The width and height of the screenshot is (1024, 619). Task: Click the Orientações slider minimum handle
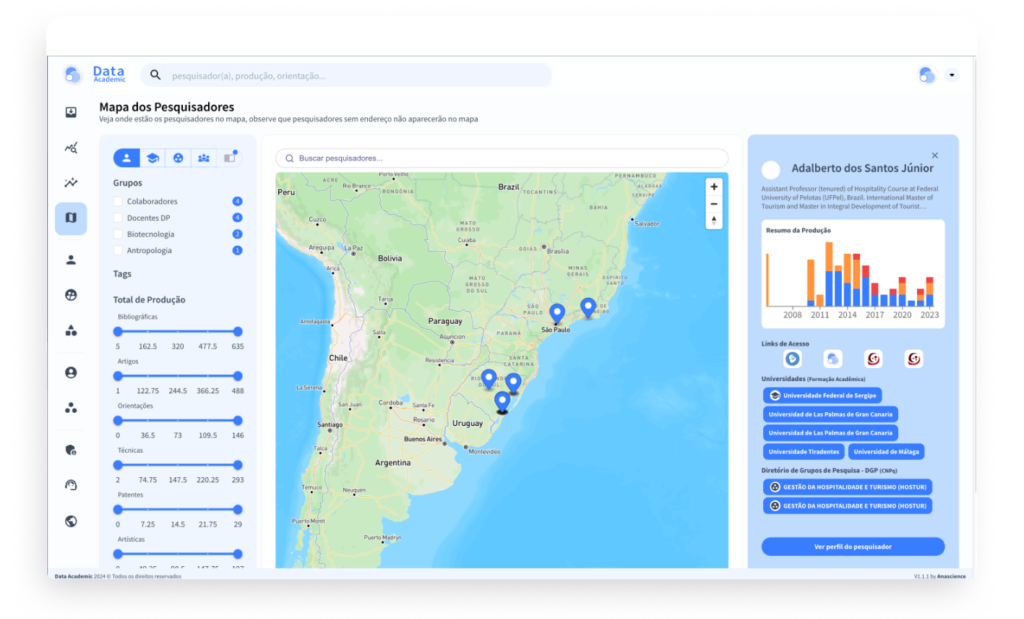tap(118, 421)
